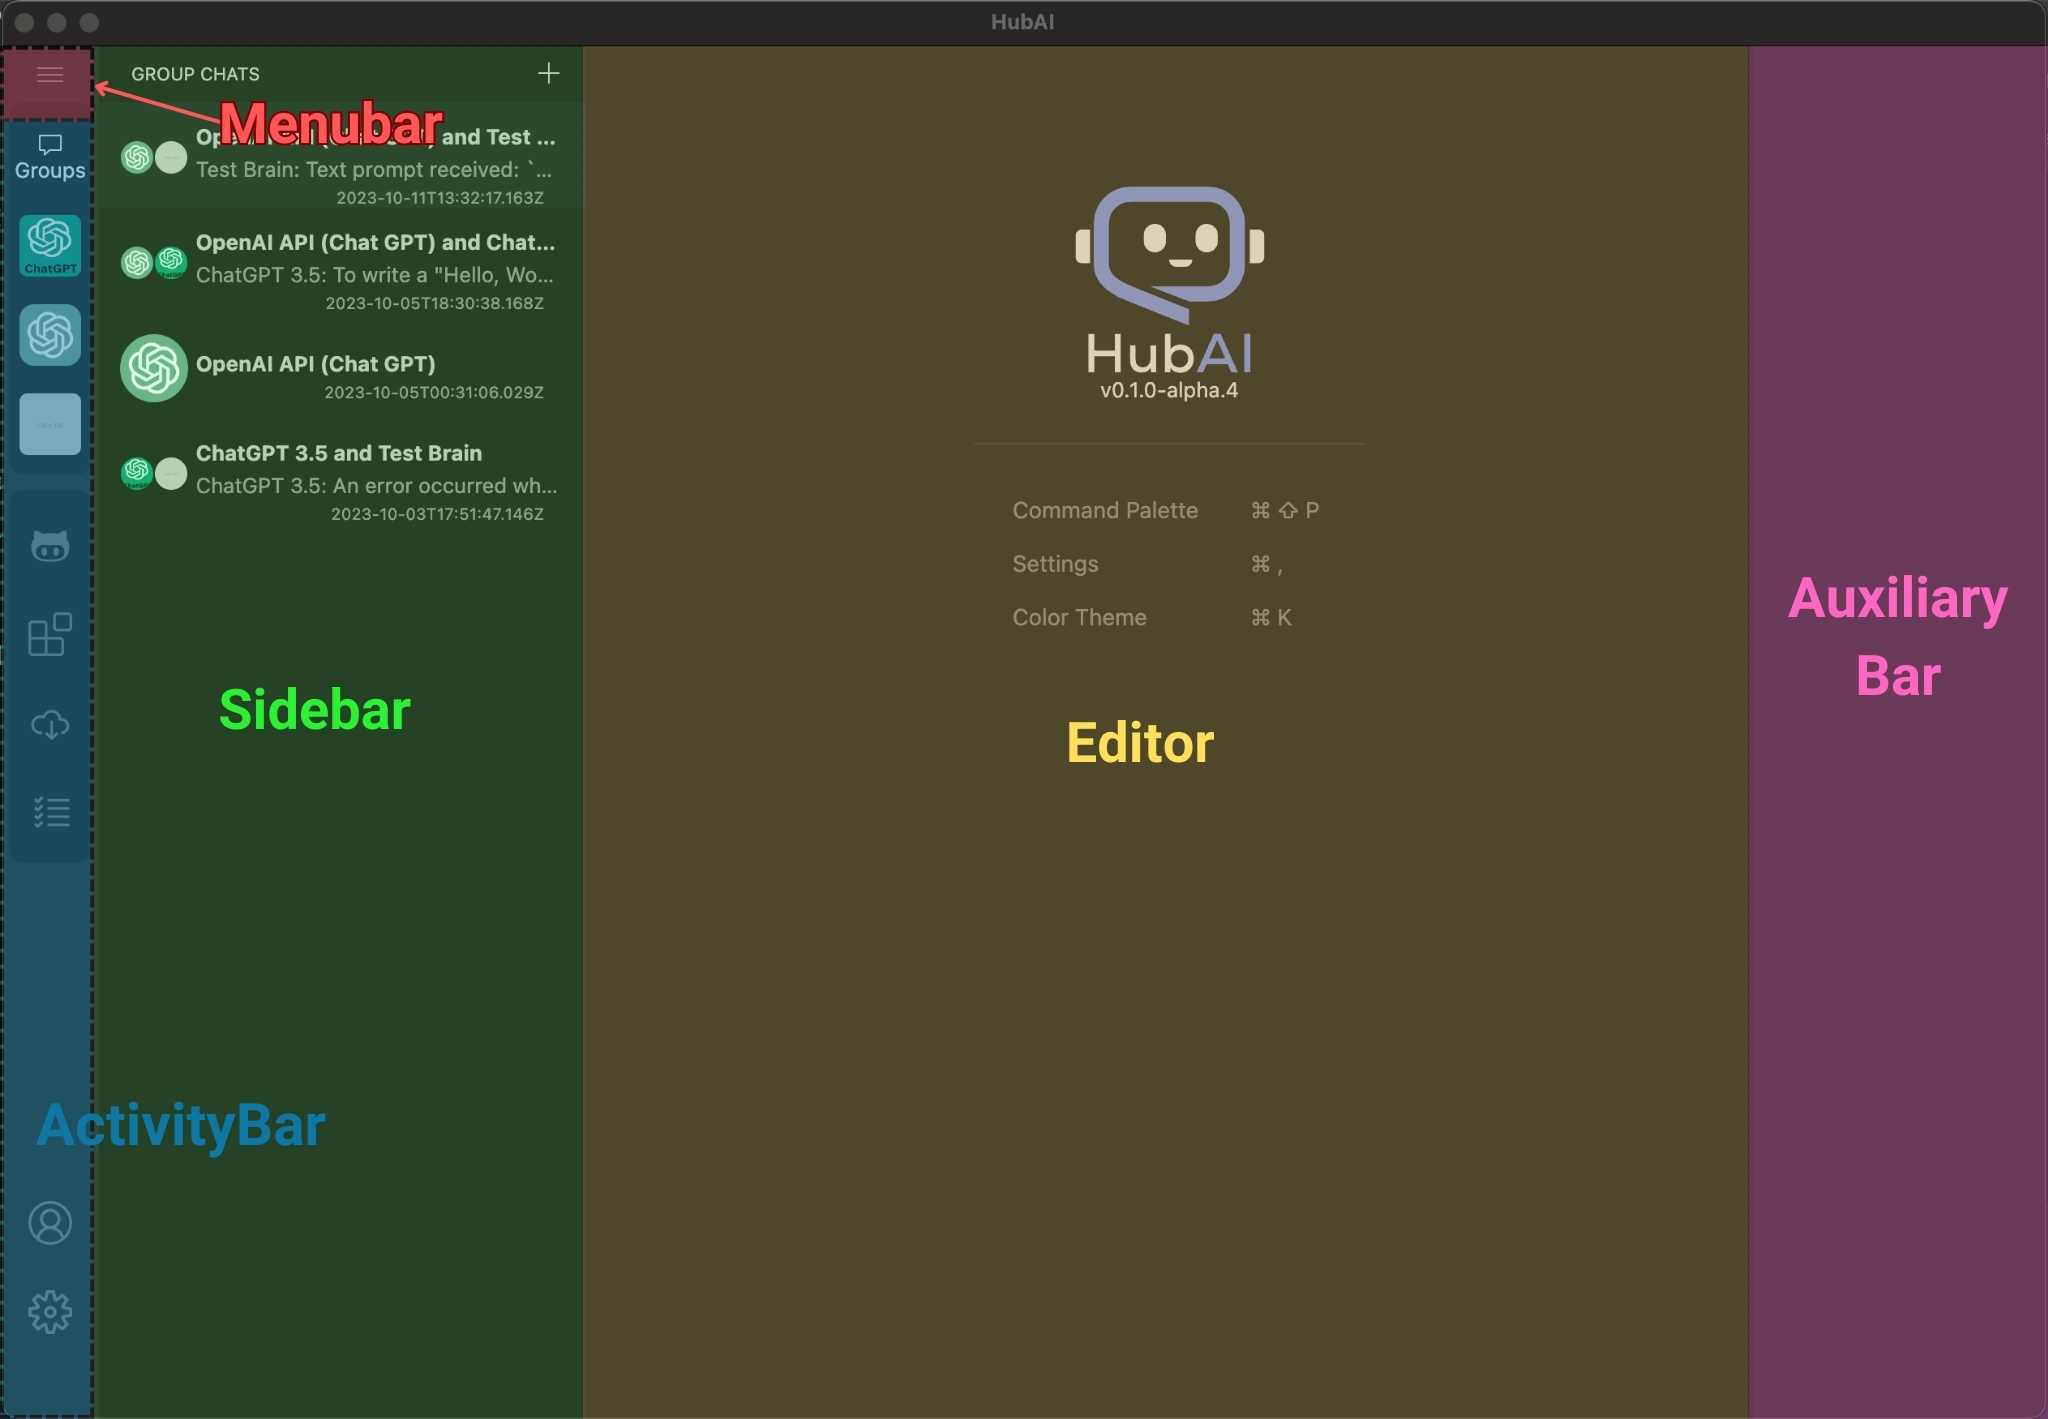This screenshot has width=2048, height=1419.
Task: Click avatars of the OpenAI API and Chat... chat
Action: point(153,263)
